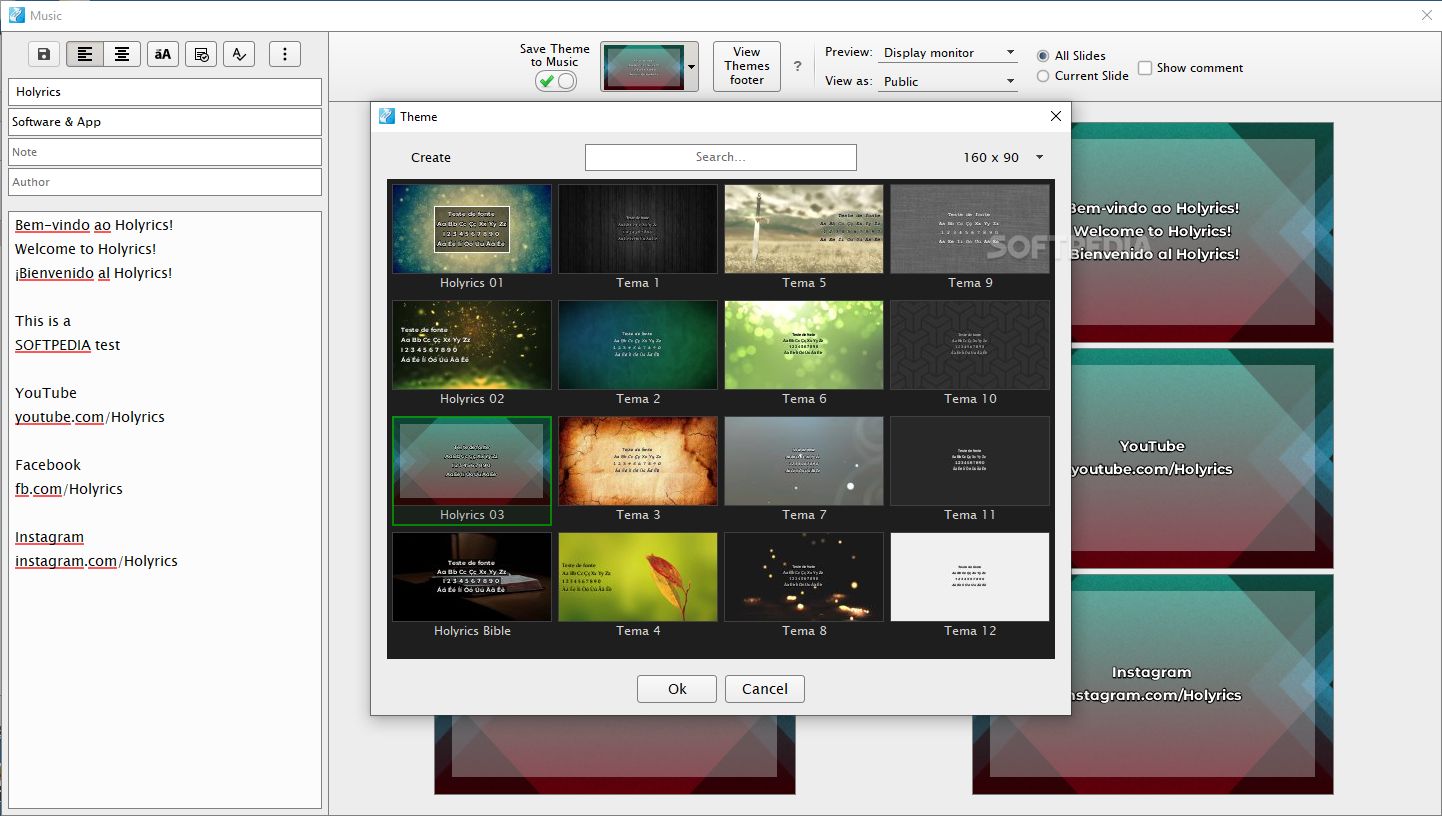1442x816 pixels.
Task: Click the Bem-vindo ao Holyrics slide preview
Action: click(1202, 232)
